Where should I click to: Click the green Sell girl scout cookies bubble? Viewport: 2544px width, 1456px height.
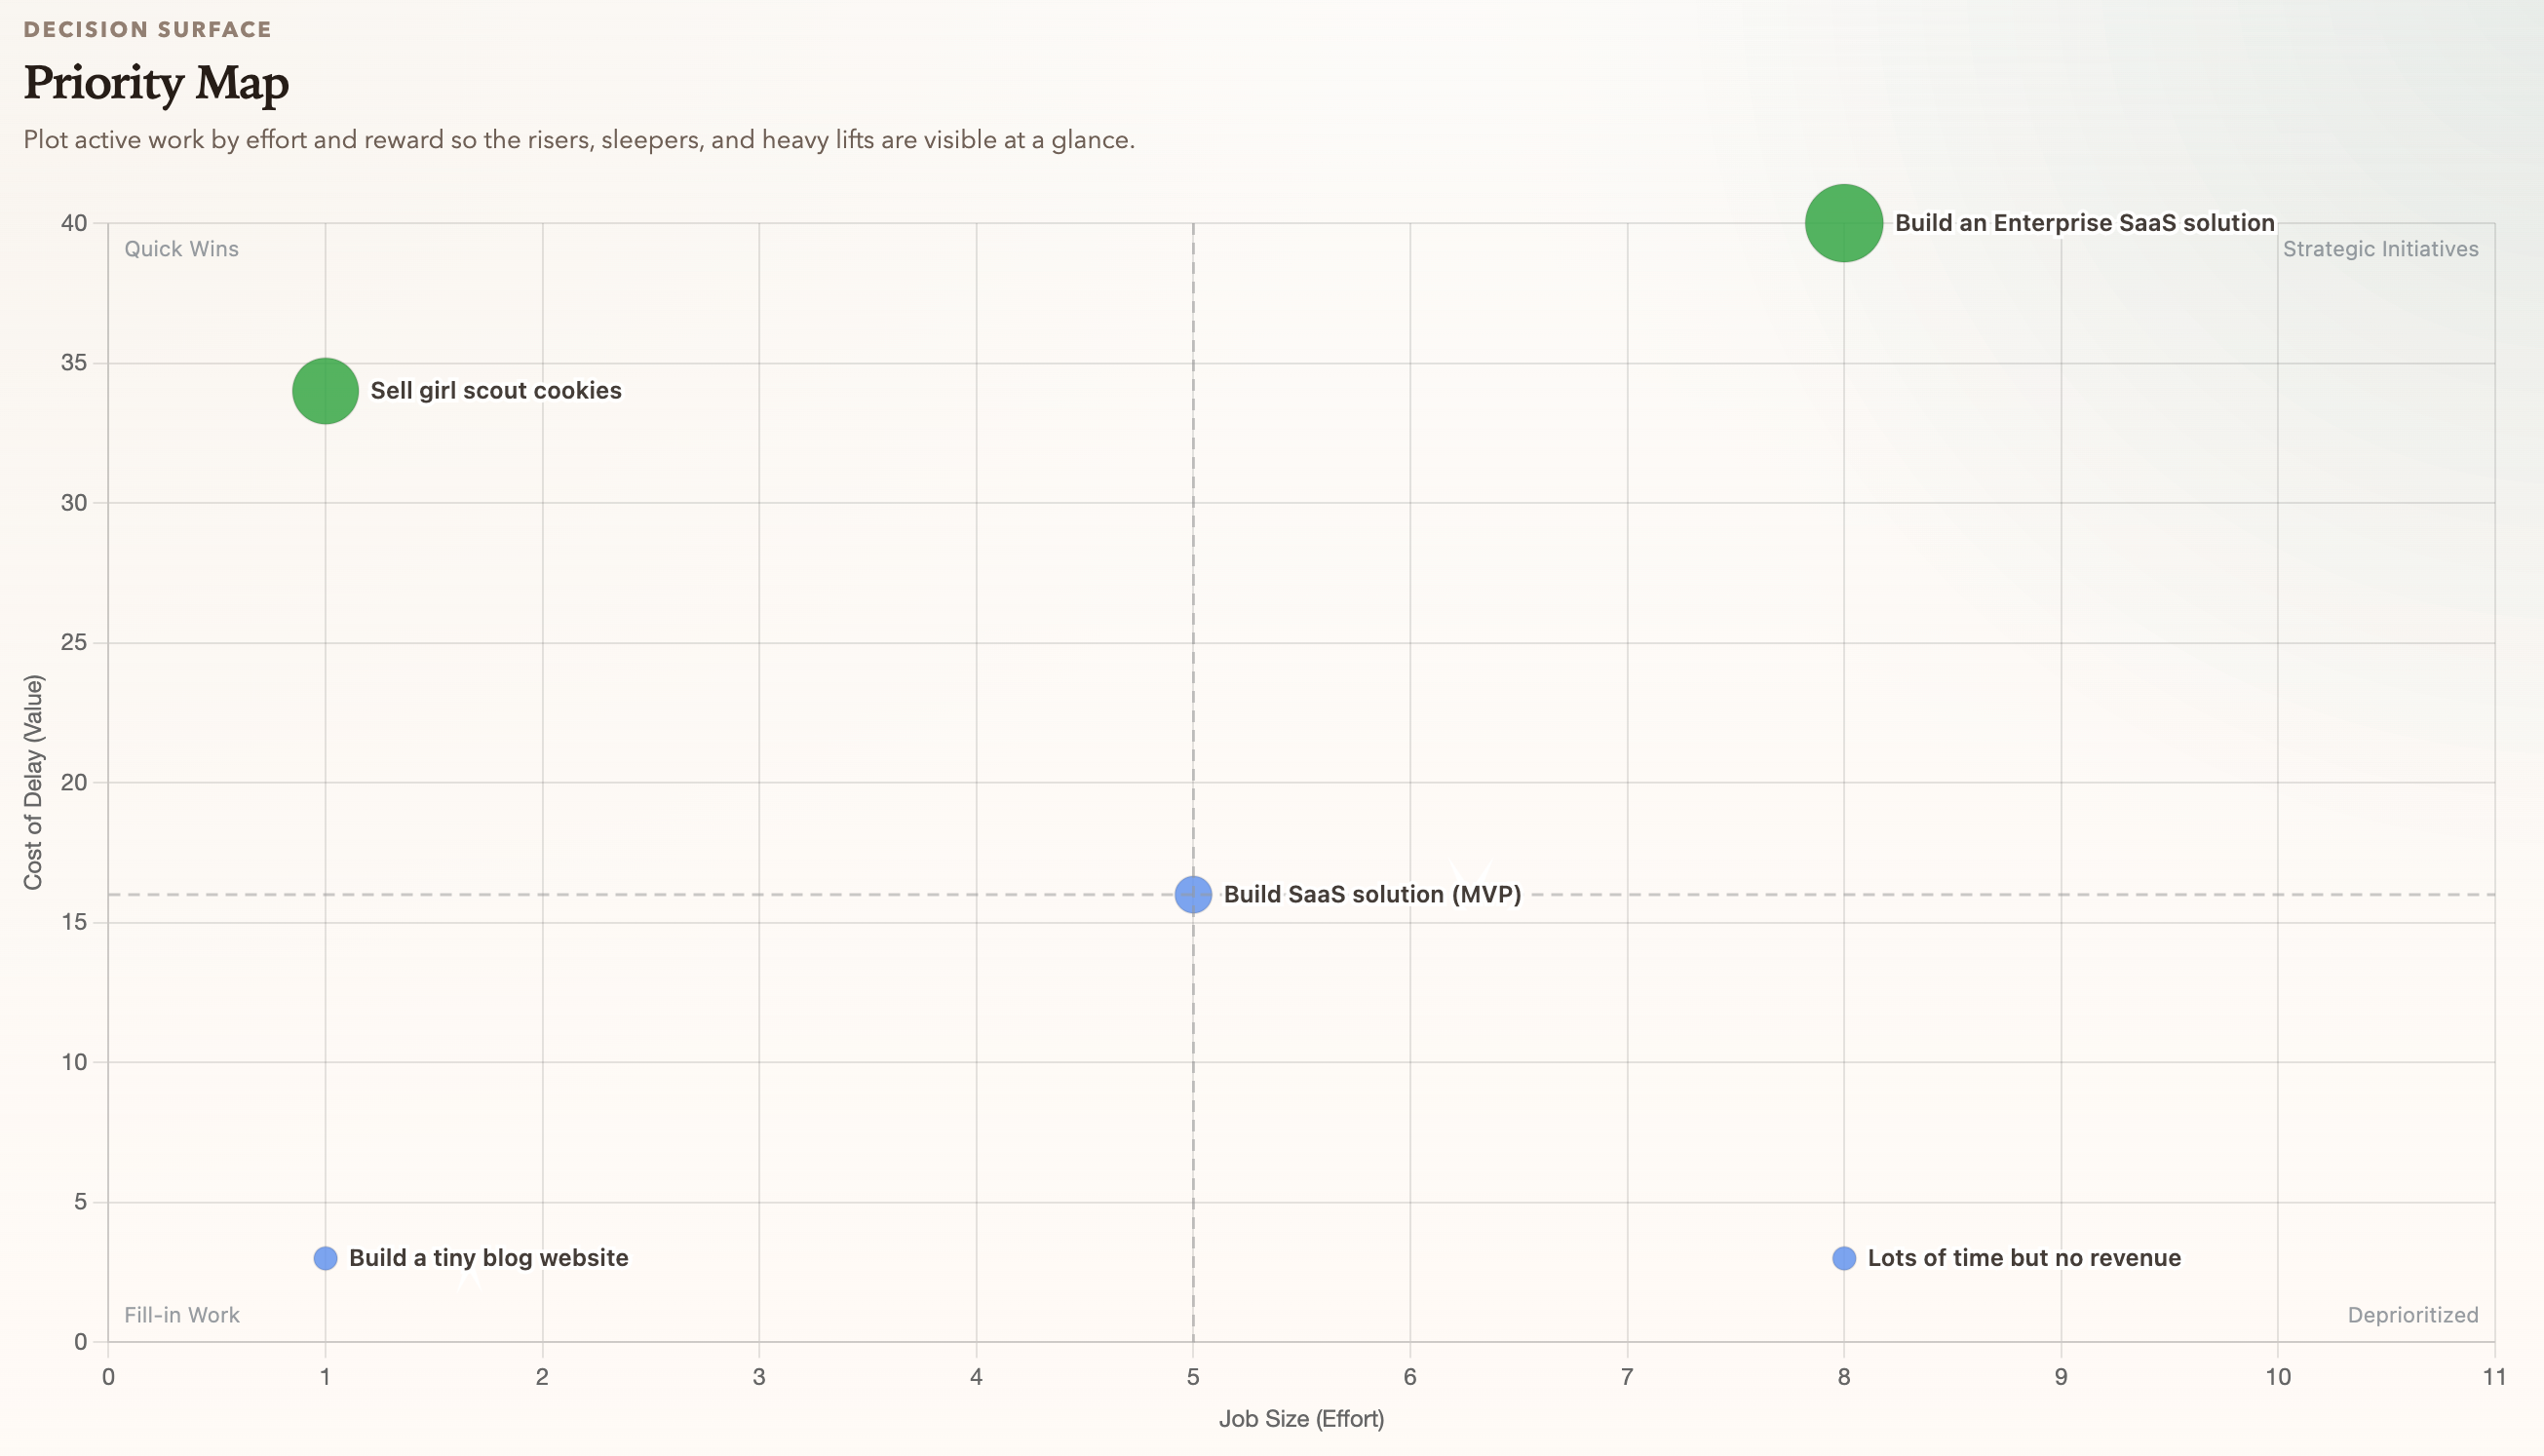[325, 391]
